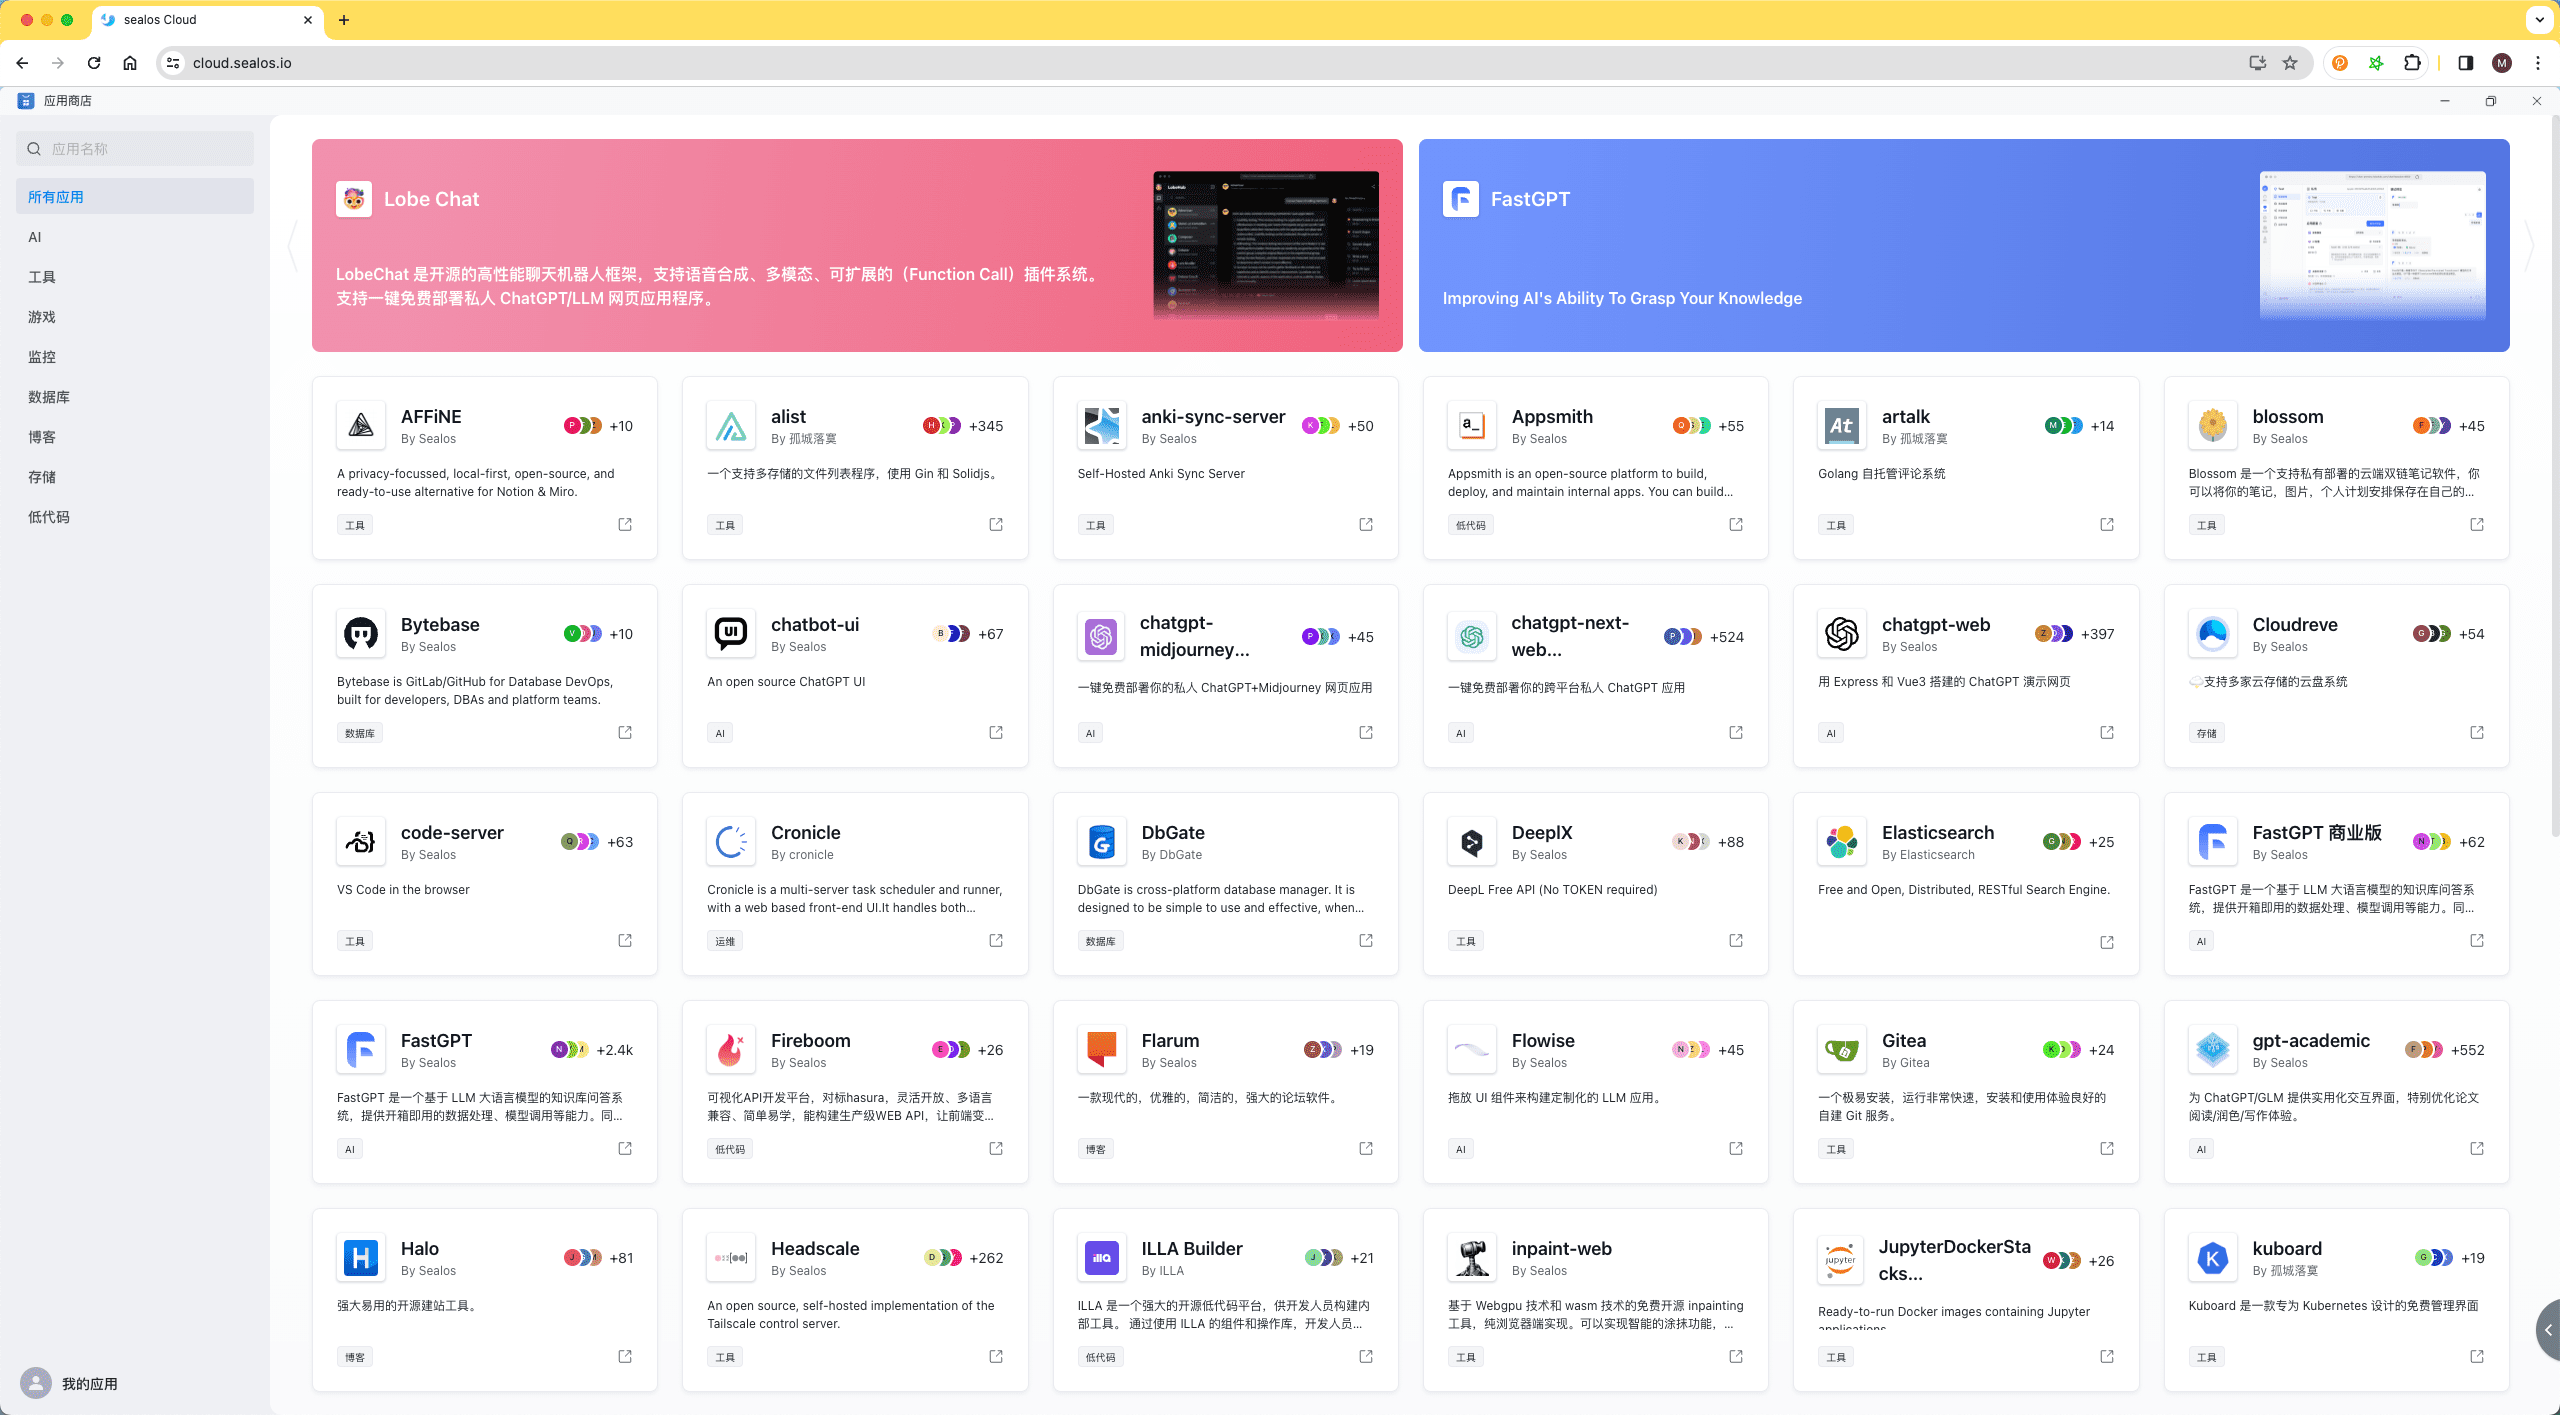The width and height of the screenshot is (2560, 1415).
Task: Open external link icon on Gitea card
Action: (2106, 1148)
